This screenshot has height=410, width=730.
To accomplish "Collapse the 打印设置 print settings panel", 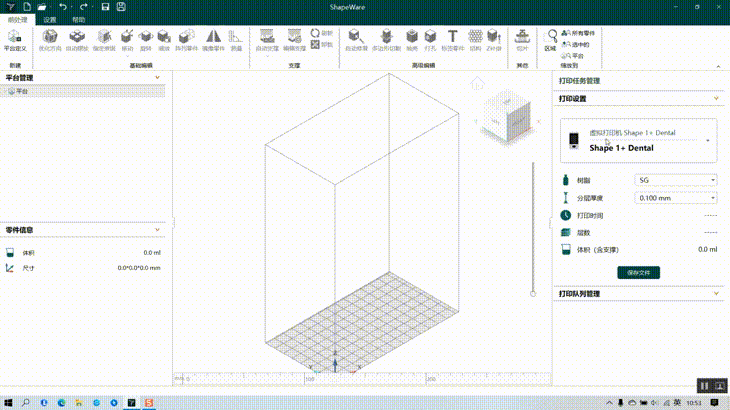I will pos(716,99).
